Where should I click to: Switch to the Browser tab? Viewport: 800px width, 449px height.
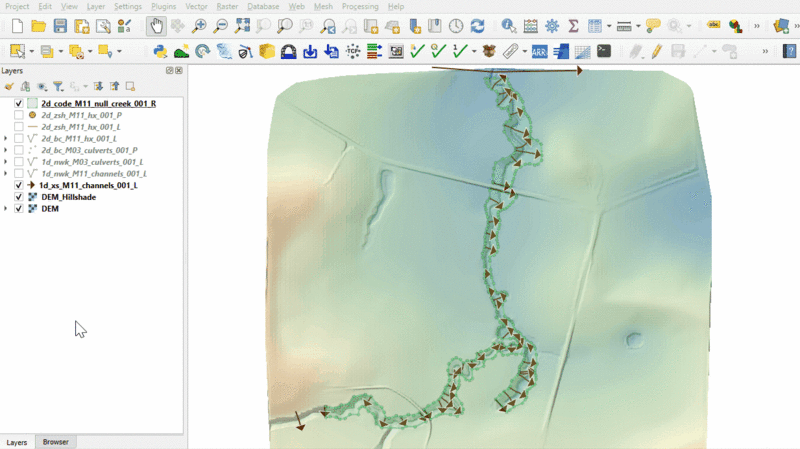click(x=56, y=442)
